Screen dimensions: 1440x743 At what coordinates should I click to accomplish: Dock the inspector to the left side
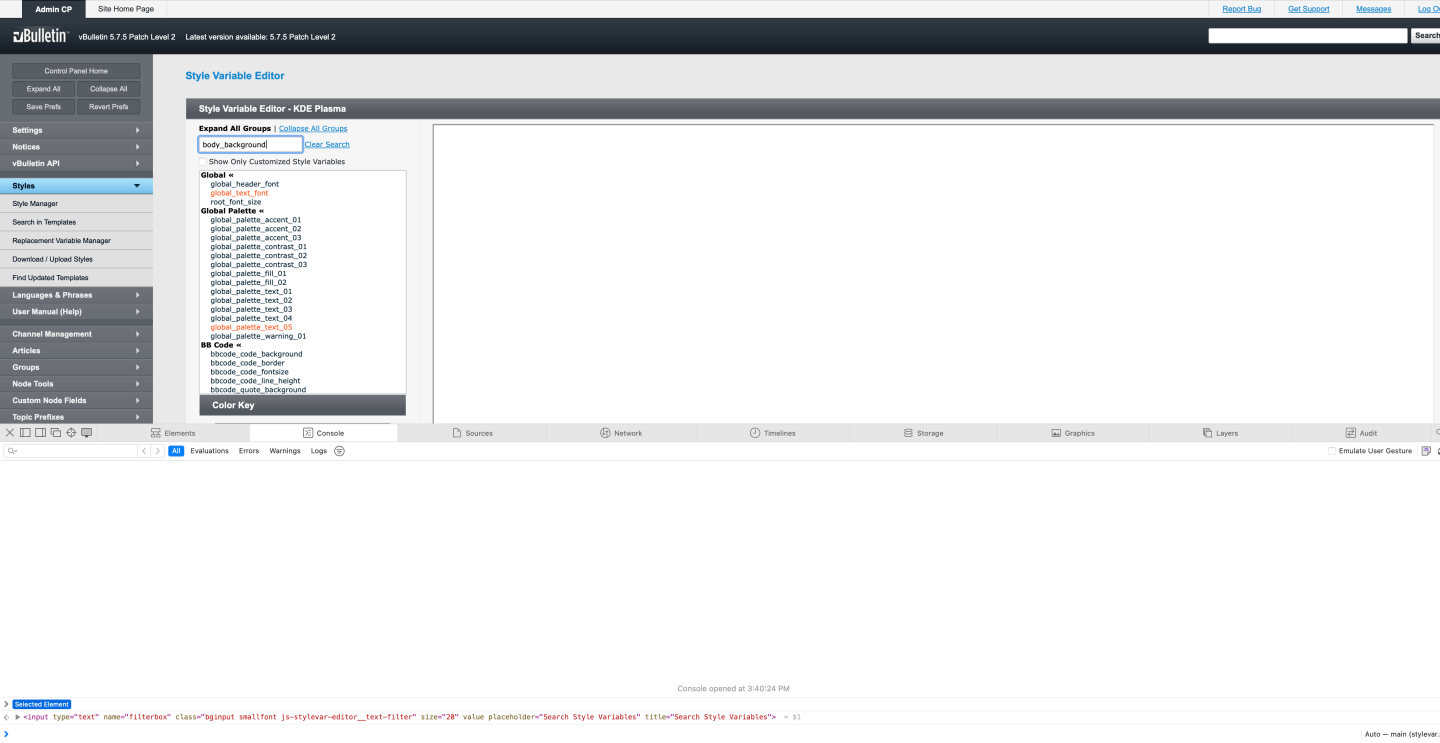[25, 433]
